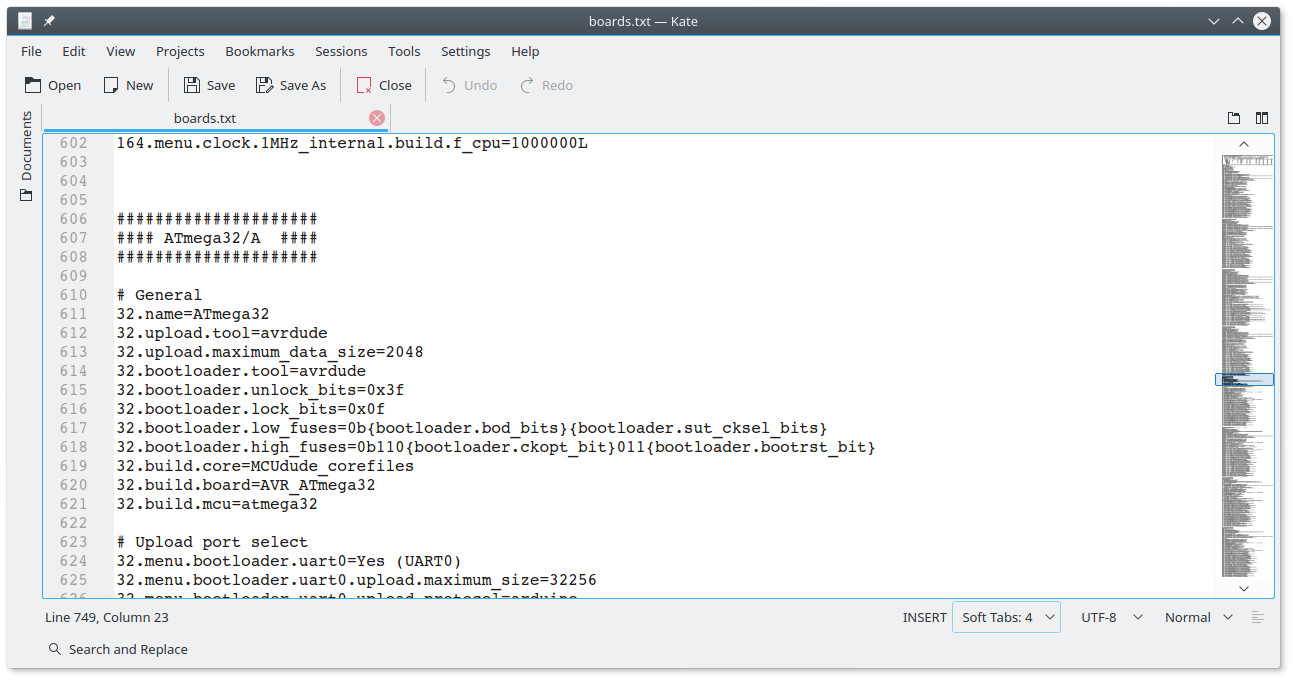Viewport: 1293px width, 681px height.
Task: Click line number 623 in the gutter
Action: 73,542
